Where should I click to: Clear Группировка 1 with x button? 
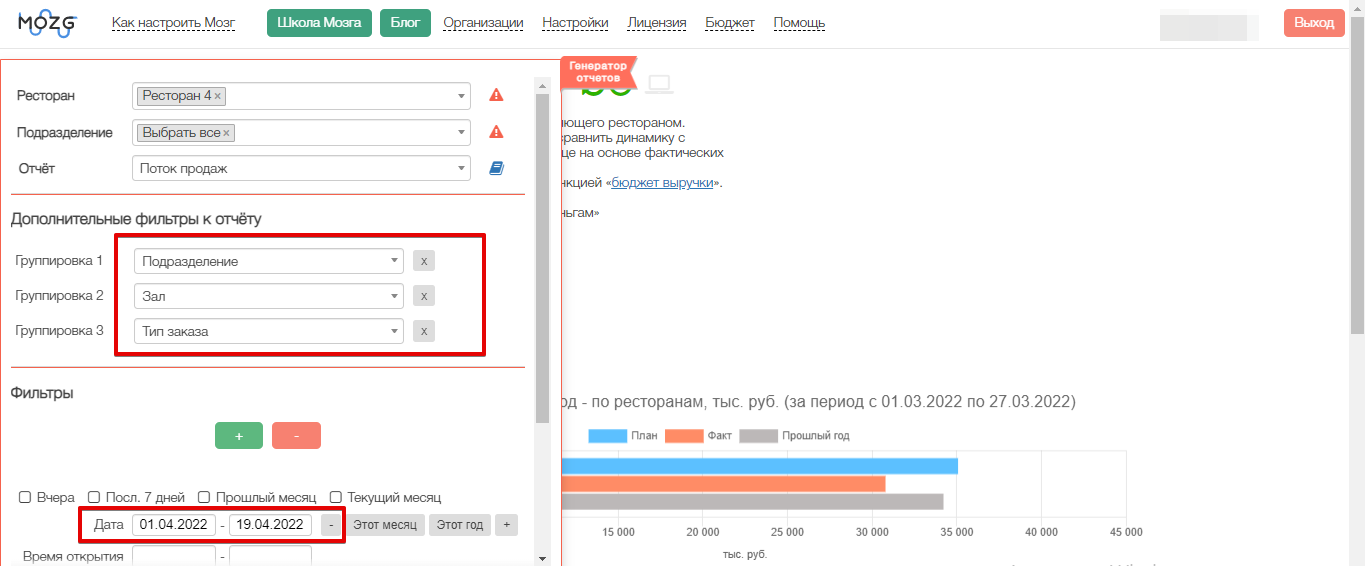coord(424,261)
